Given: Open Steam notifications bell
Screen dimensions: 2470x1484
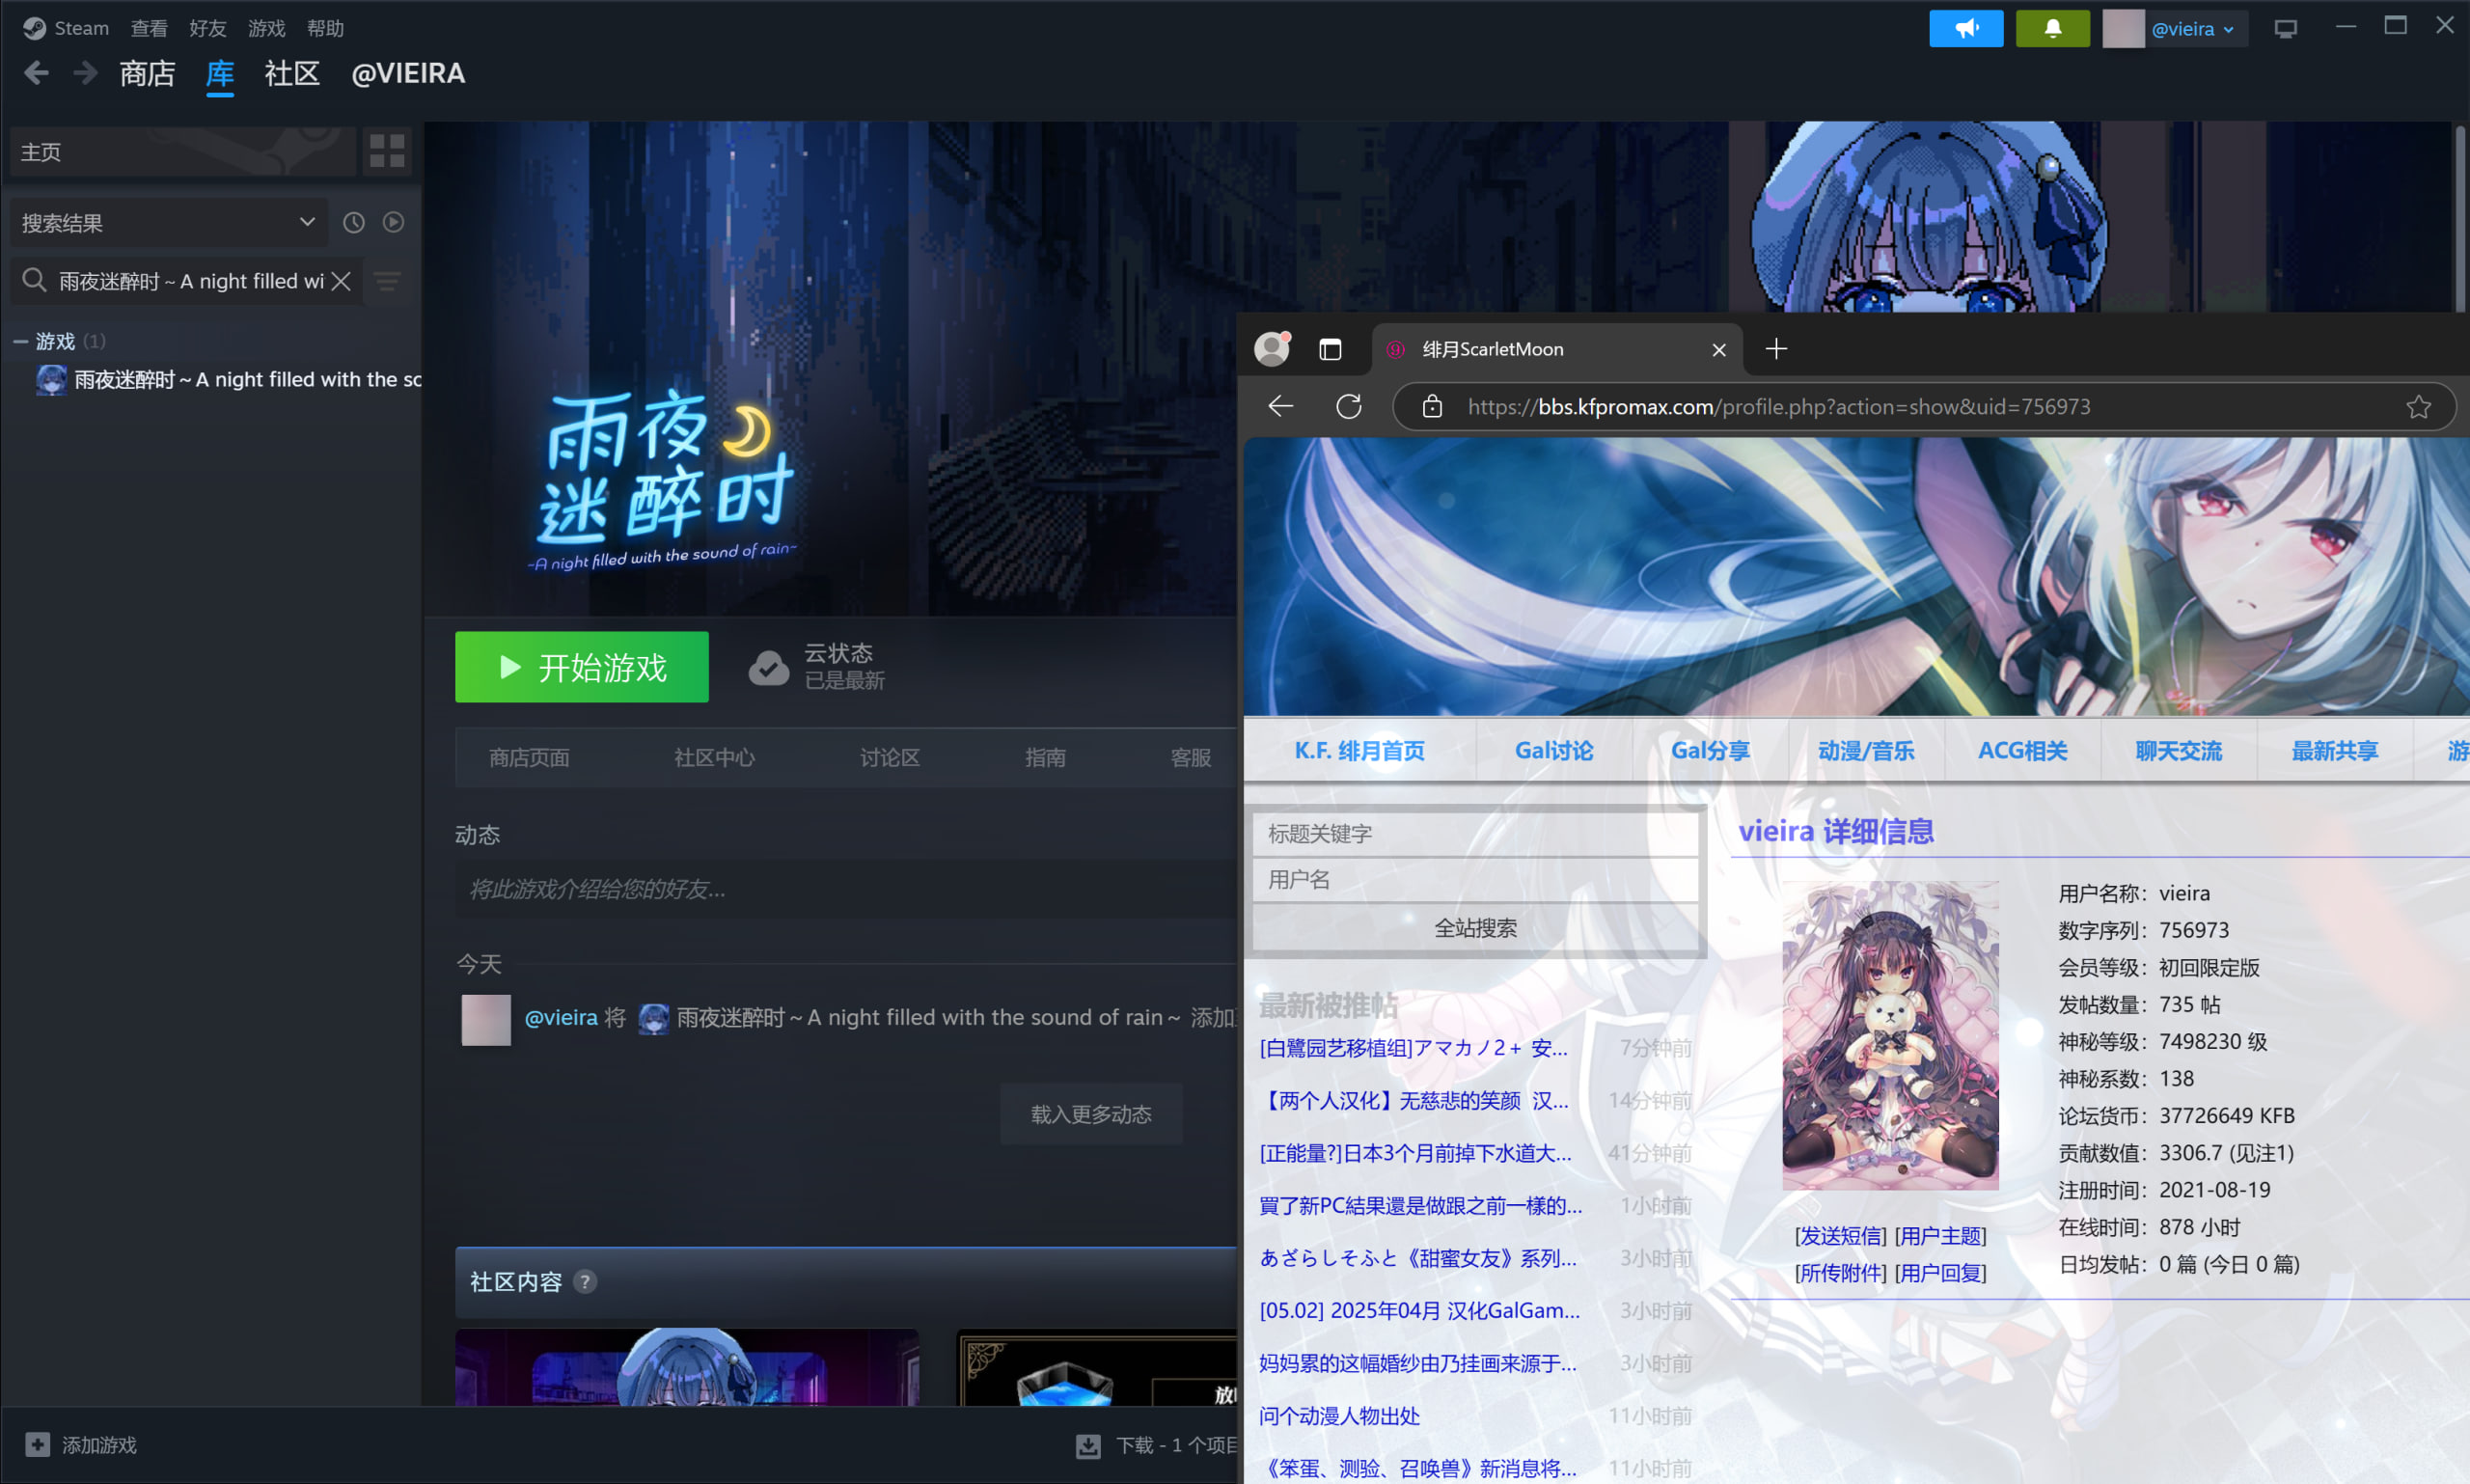Looking at the screenshot, I should [2052, 28].
